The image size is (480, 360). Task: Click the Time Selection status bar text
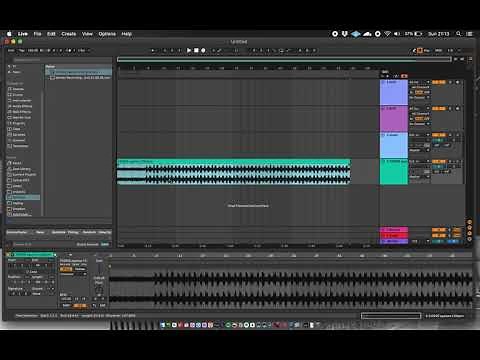tap(76, 316)
